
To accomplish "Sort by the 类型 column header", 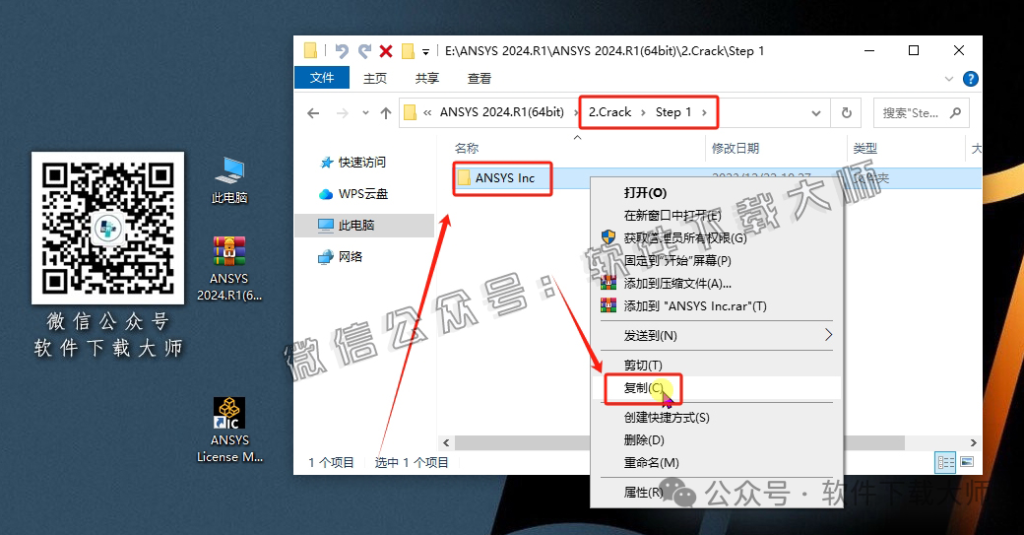I will pyautogui.click(x=865, y=148).
